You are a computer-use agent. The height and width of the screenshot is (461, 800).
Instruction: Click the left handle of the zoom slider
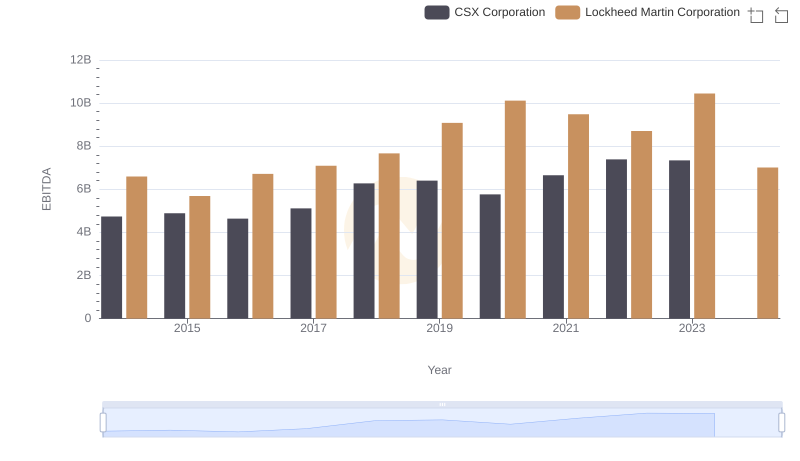click(103, 423)
